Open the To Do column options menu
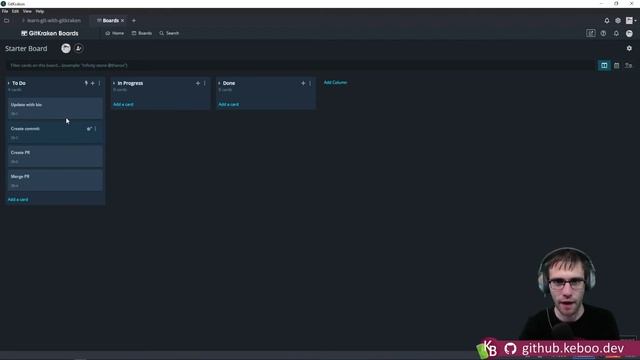 (99, 83)
